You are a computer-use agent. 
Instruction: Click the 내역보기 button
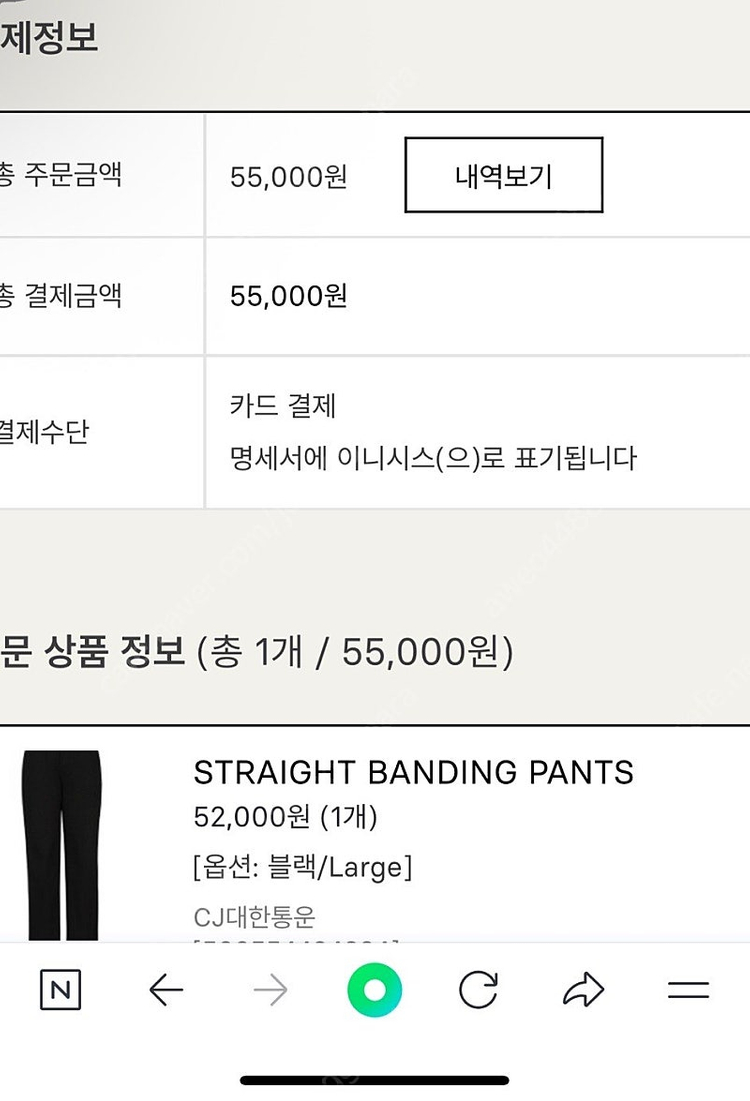pos(503,176)
